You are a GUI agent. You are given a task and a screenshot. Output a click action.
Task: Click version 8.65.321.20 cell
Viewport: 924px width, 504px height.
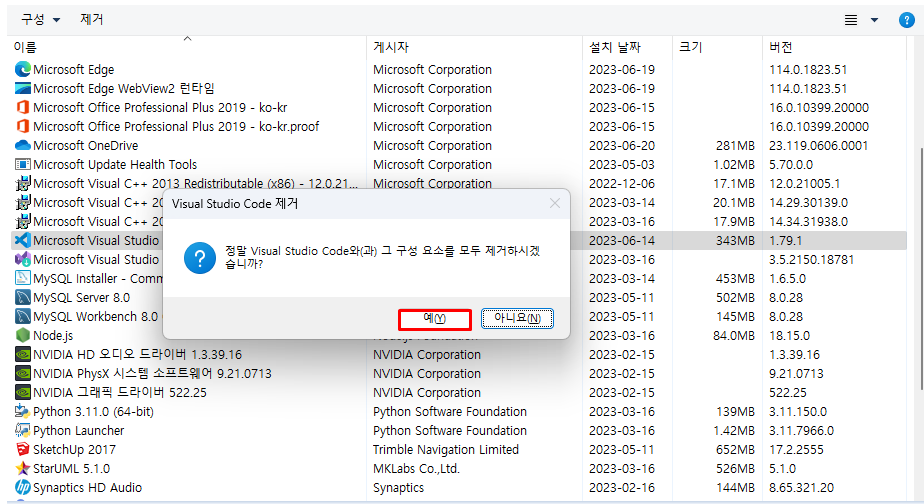pyautogui.click(x=801, y=487)
